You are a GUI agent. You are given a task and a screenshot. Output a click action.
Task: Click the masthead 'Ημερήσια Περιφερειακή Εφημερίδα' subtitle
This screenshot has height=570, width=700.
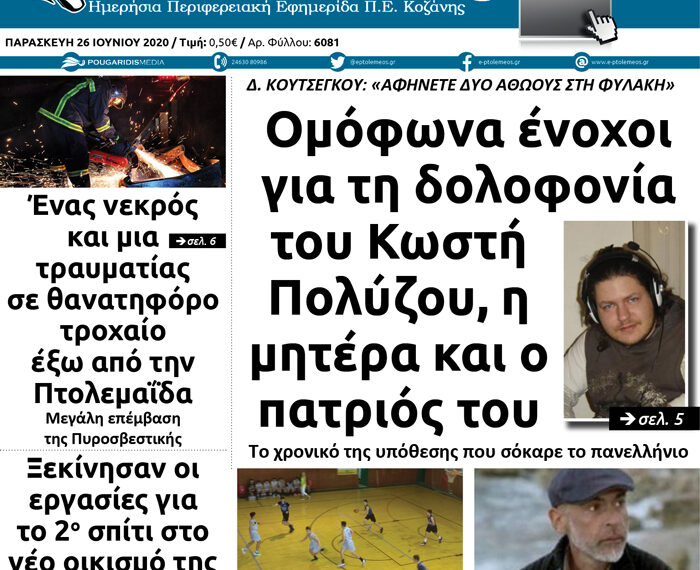click(x=277, y=7)
